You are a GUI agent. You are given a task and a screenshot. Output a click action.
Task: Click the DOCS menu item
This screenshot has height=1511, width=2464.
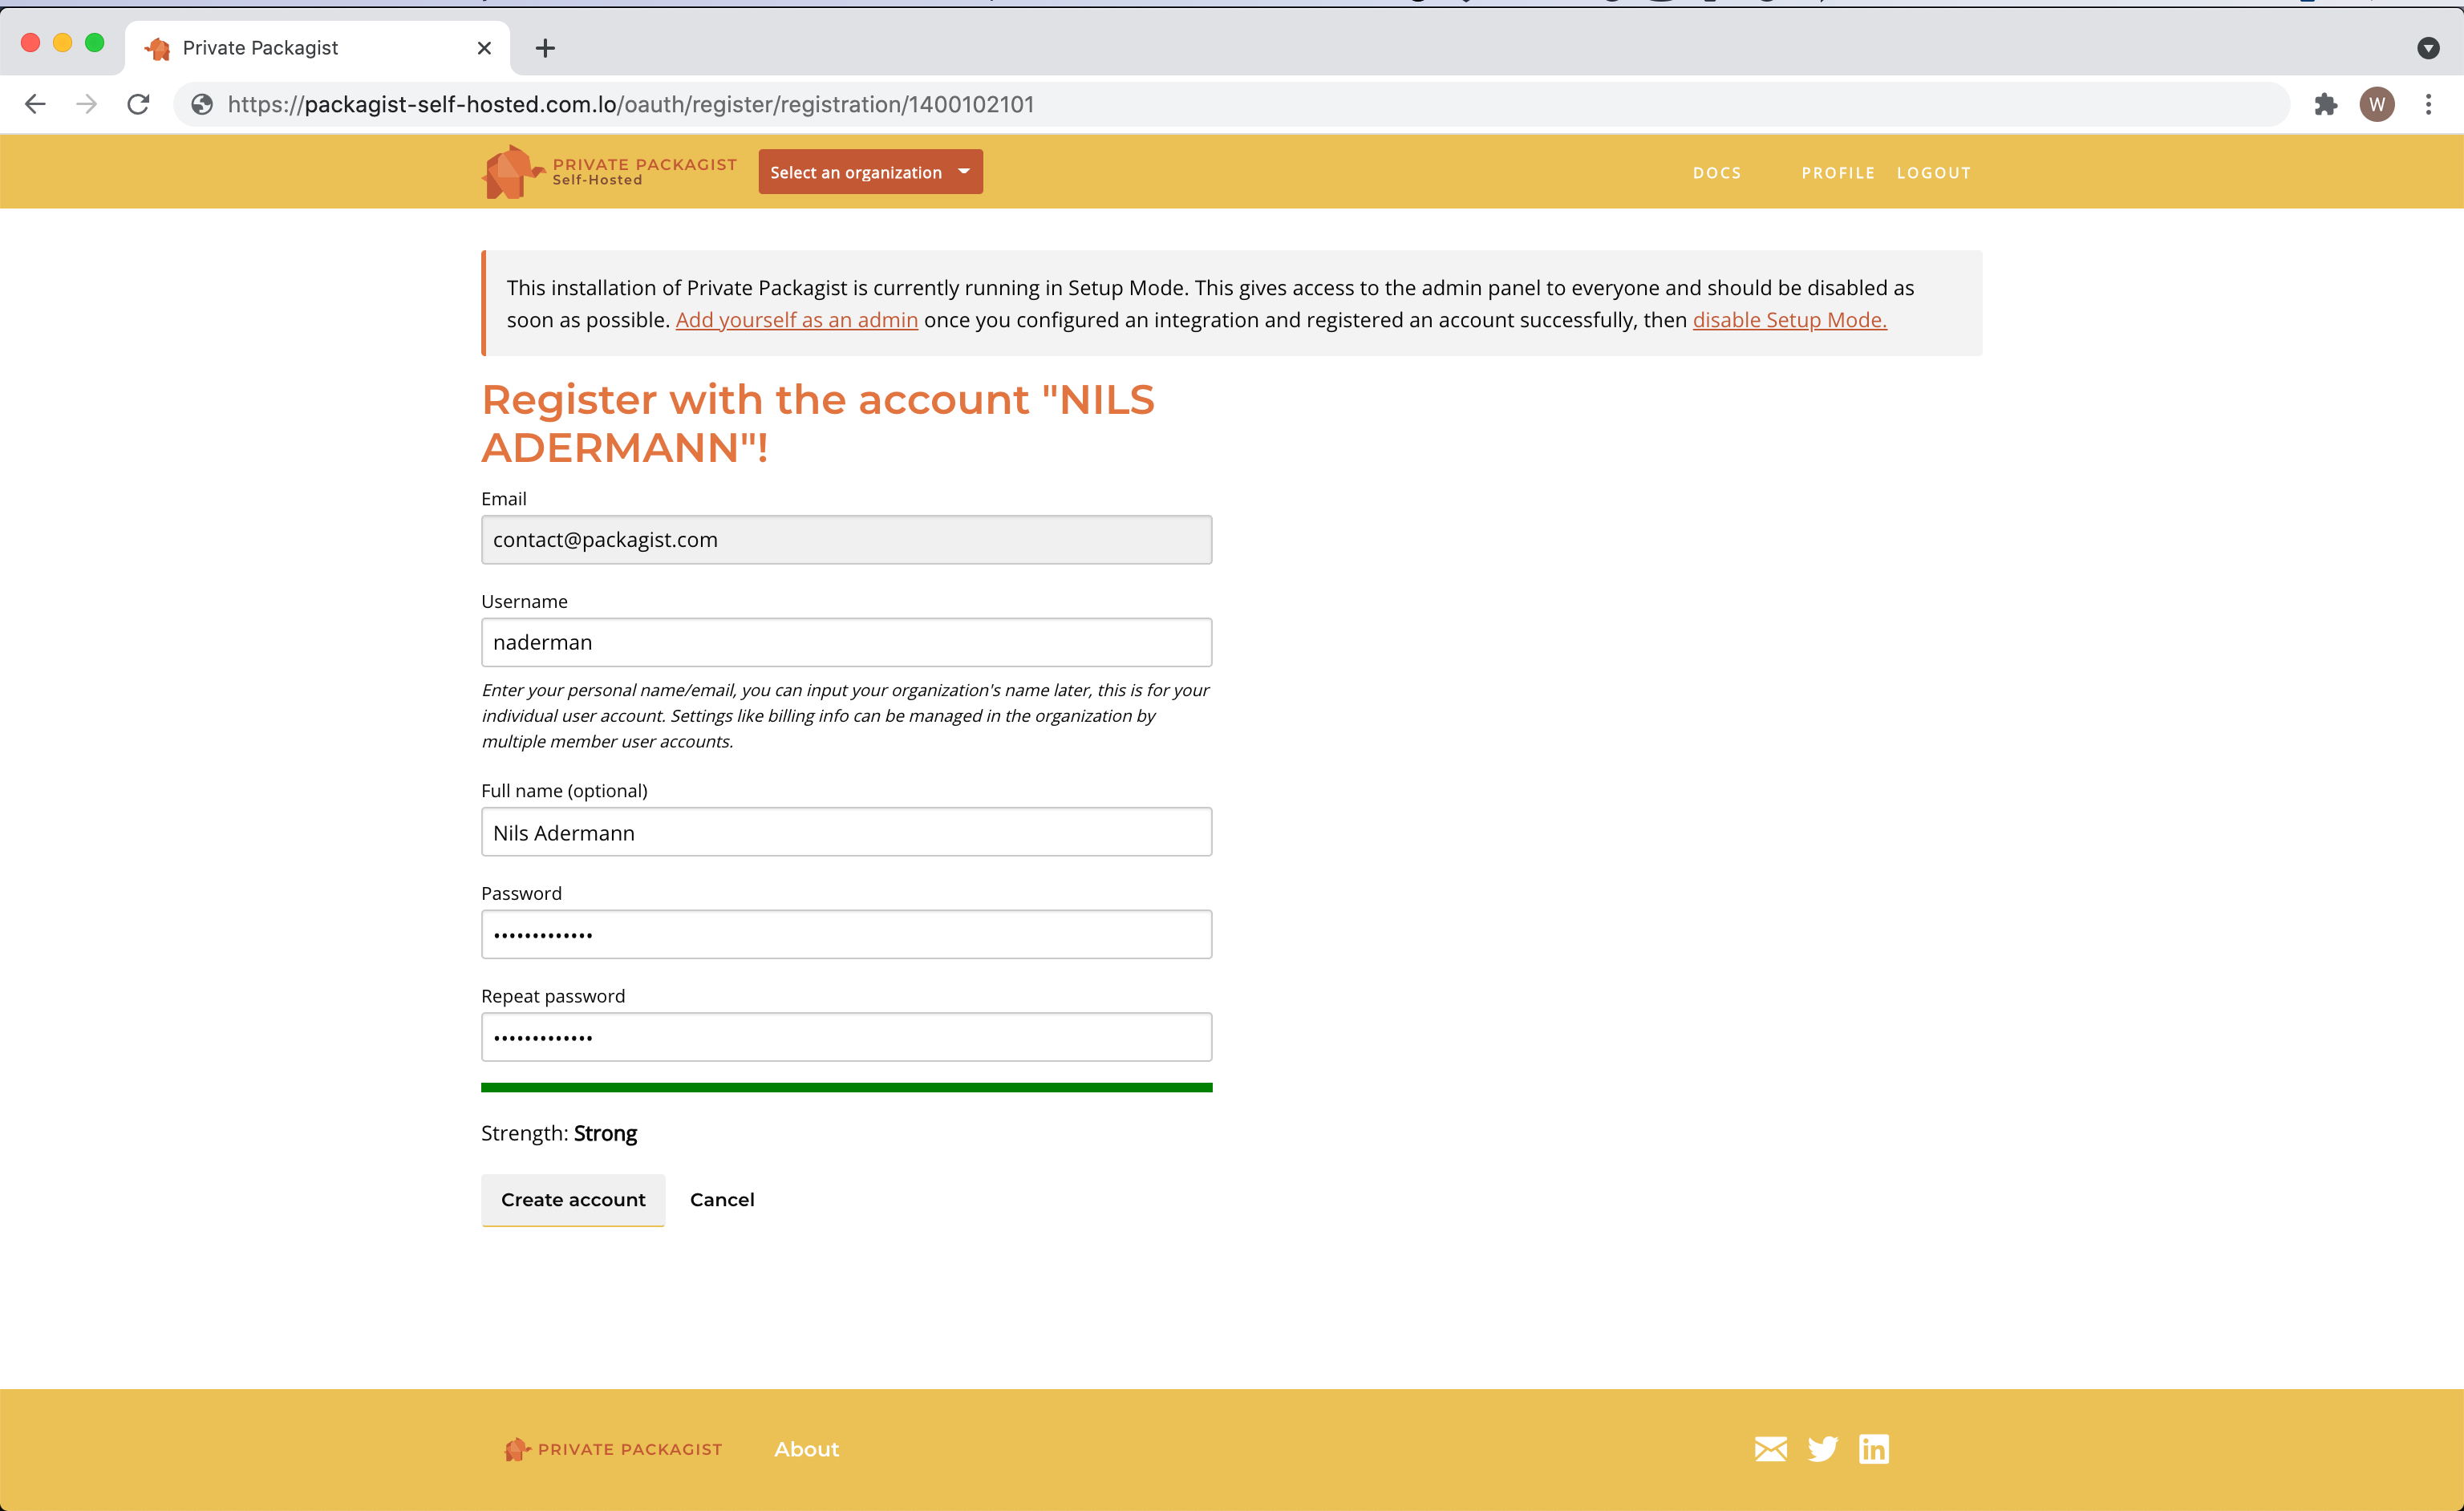click(1717, 172)
